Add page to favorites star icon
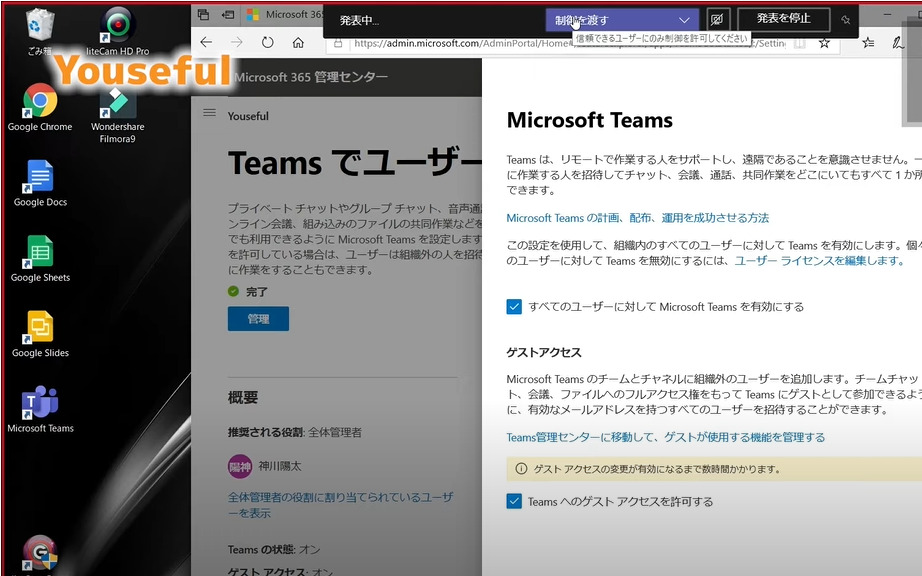The height and width of the screenshot is (576, 922). click(824, 43)
